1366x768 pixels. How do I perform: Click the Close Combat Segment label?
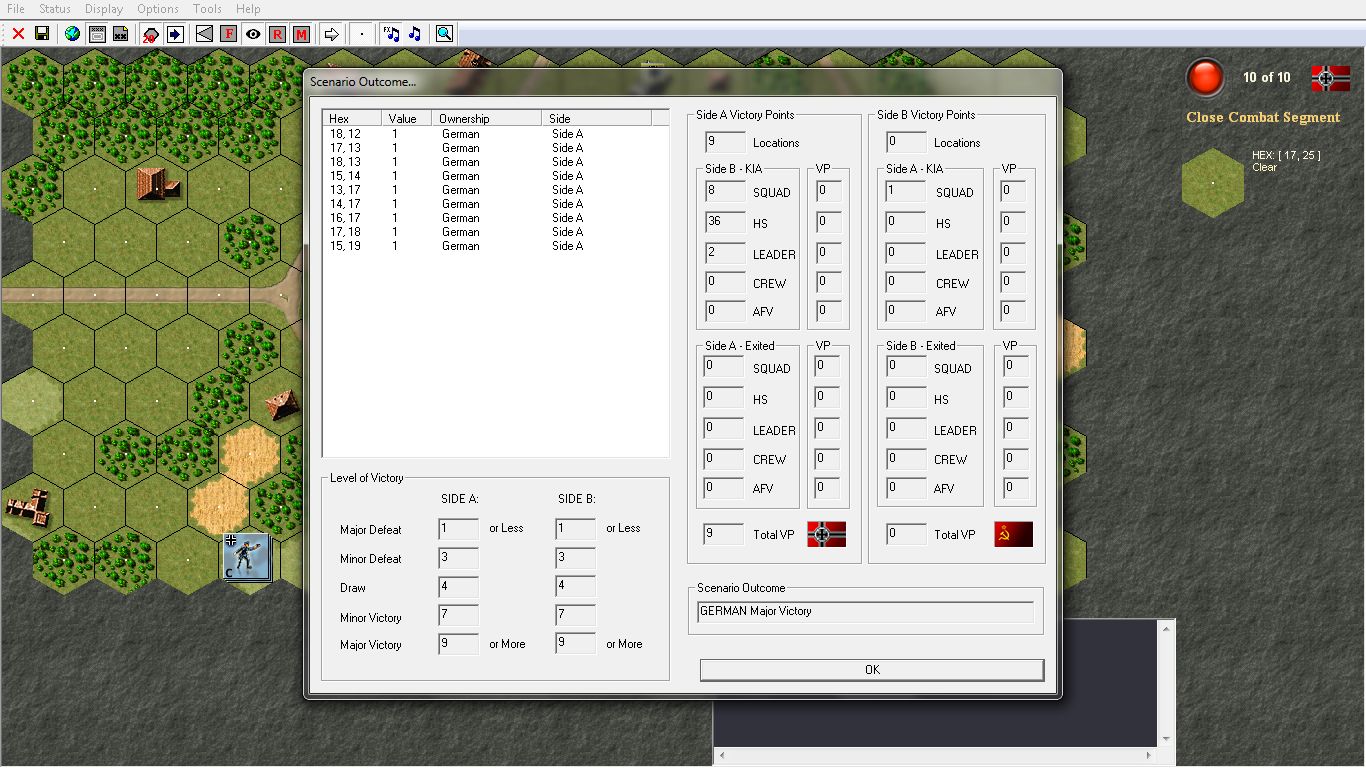coord(1263,117)
